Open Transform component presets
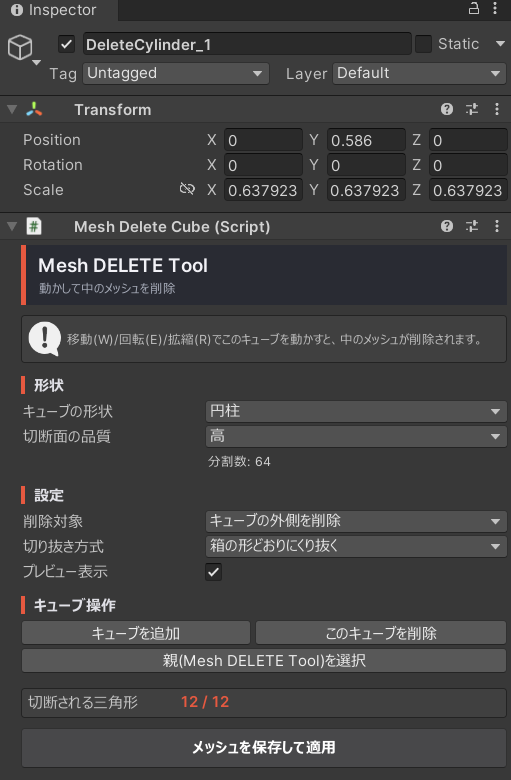This screenshot has height=780, width=511. [x=472, y=109]
